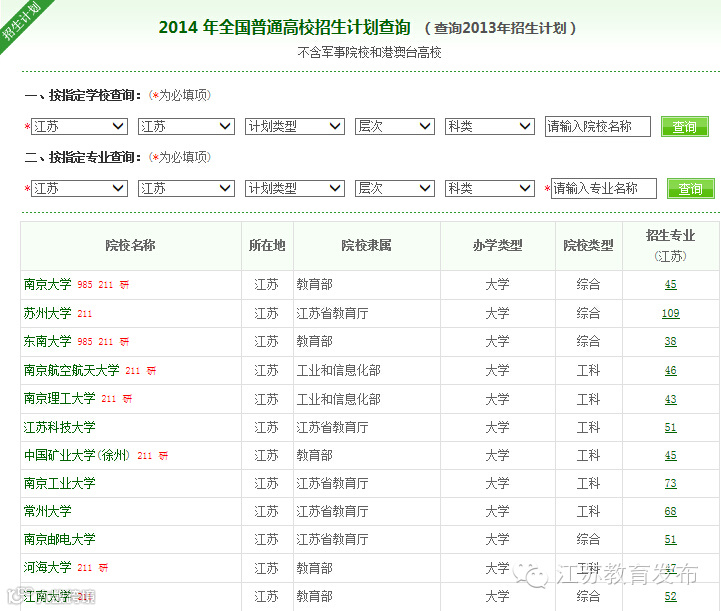Click graduate school icon beside 东南大学
721x611 pixels.
coord(125,342)
